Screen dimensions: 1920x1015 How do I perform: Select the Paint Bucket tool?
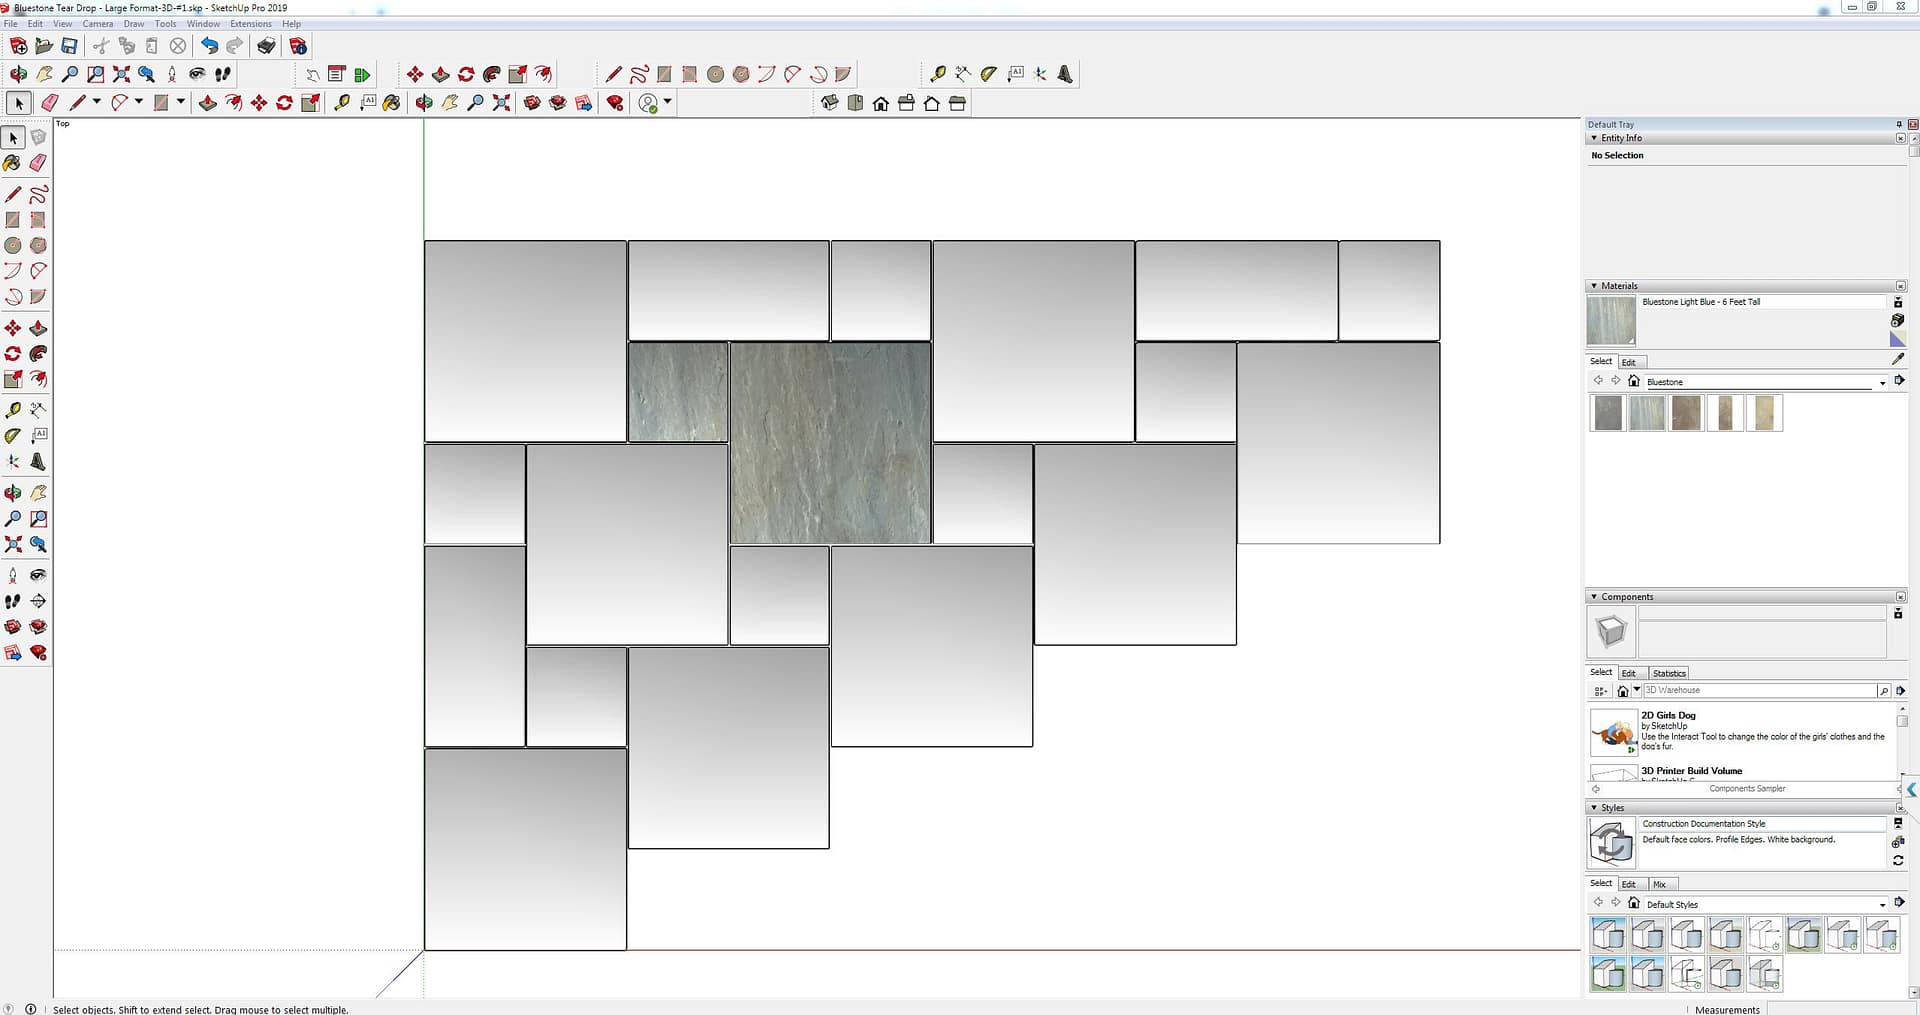12,163
